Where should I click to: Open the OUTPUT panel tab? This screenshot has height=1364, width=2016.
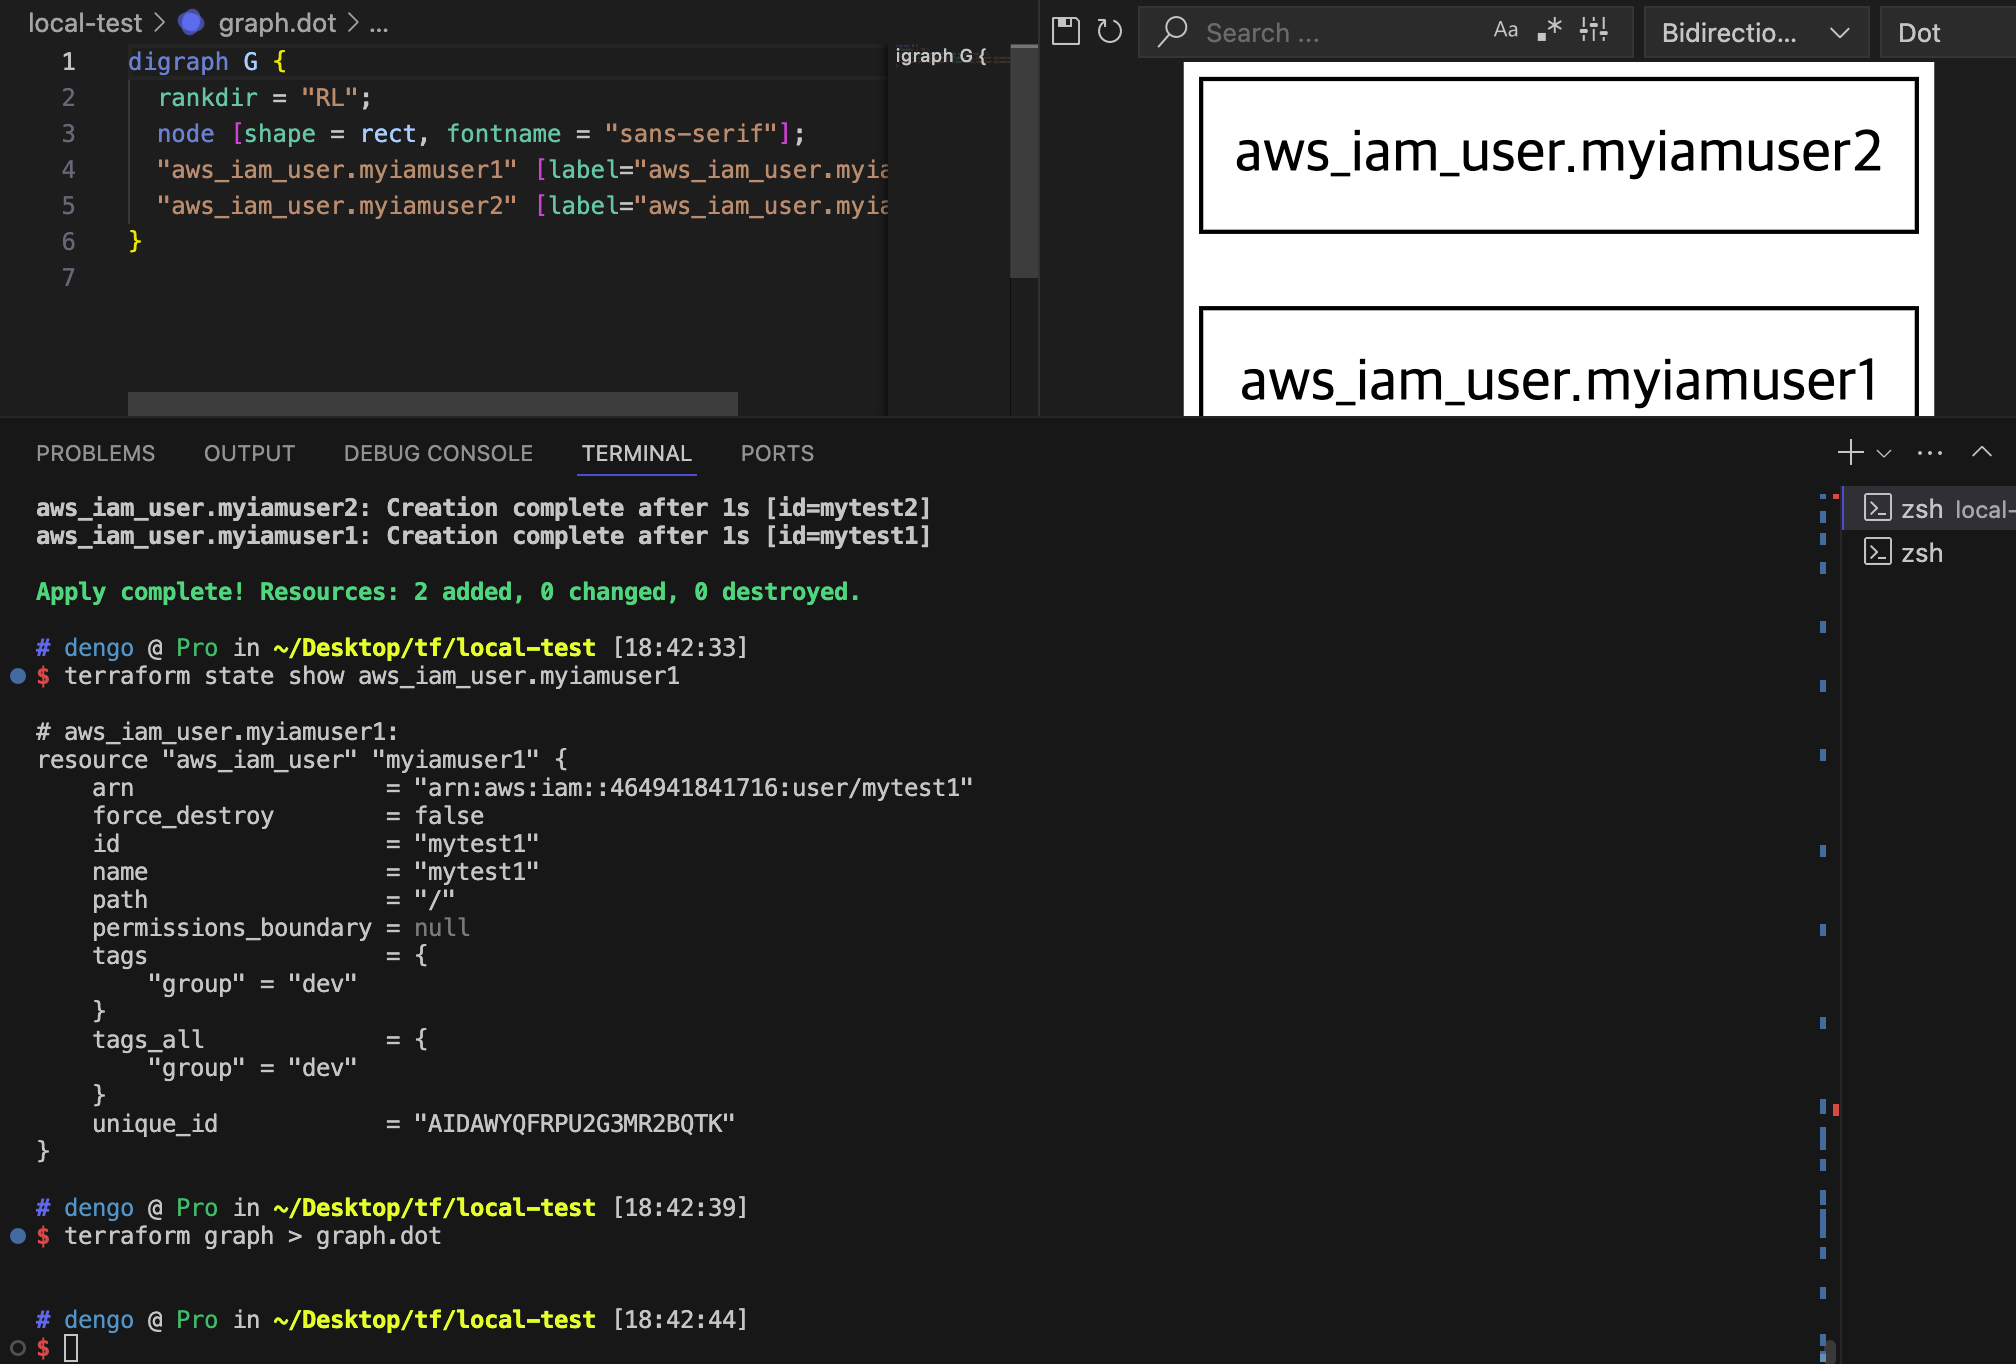pos(249,454)
